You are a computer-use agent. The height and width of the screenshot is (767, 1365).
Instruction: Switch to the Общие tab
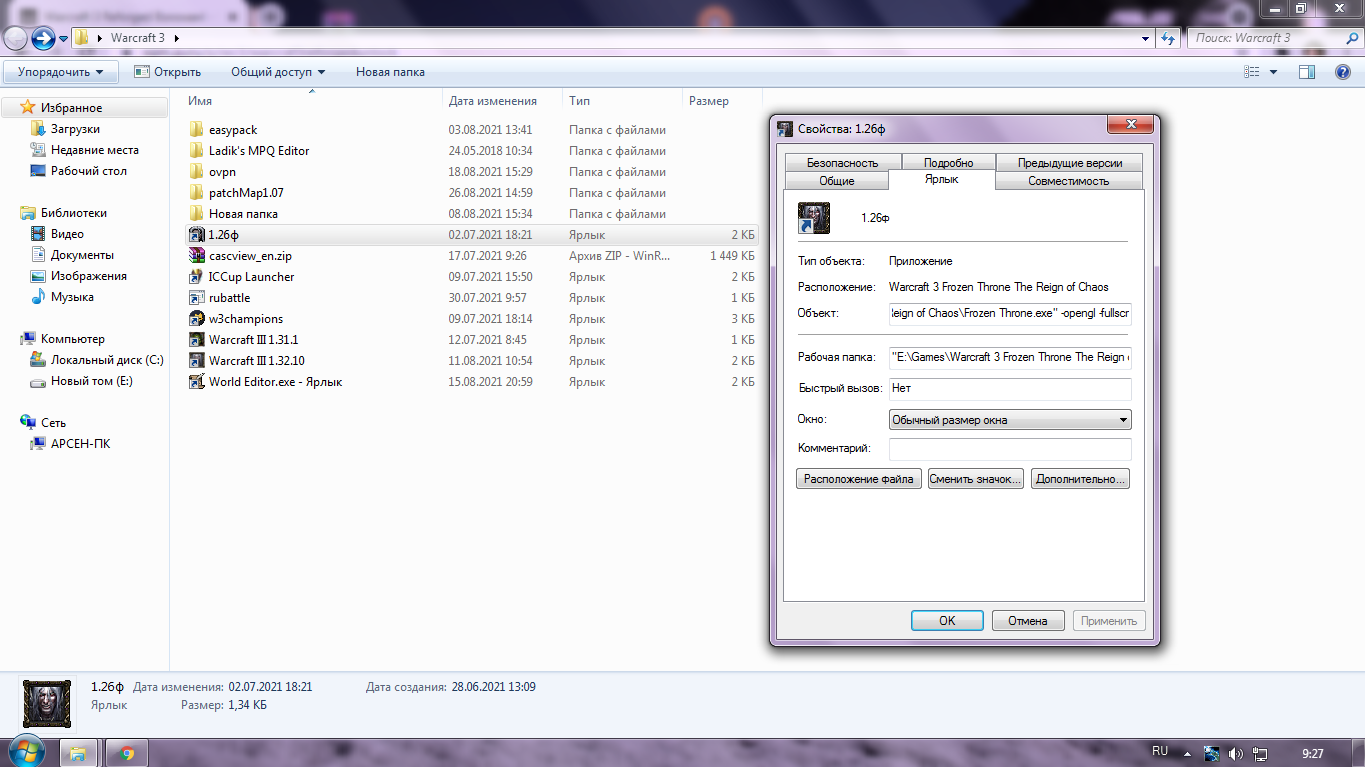click(836, 181)
